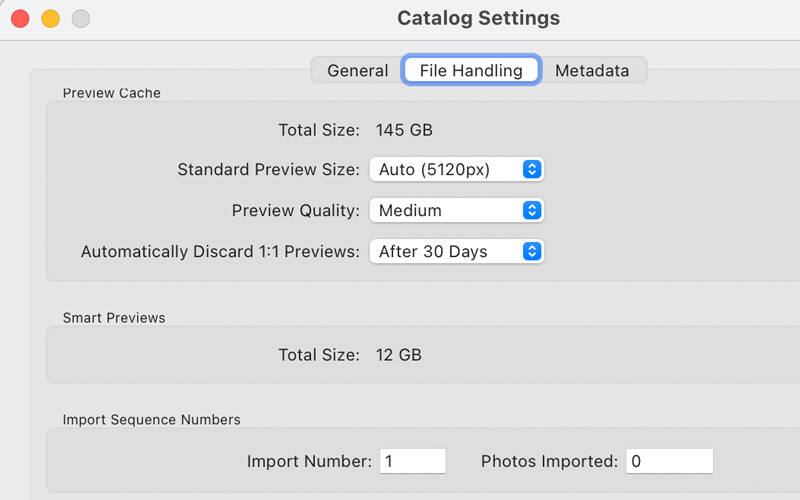This screenshot has height=500, width=800.
Task: Open the Standard Preview Size dropdown
Action: point(456,169)
